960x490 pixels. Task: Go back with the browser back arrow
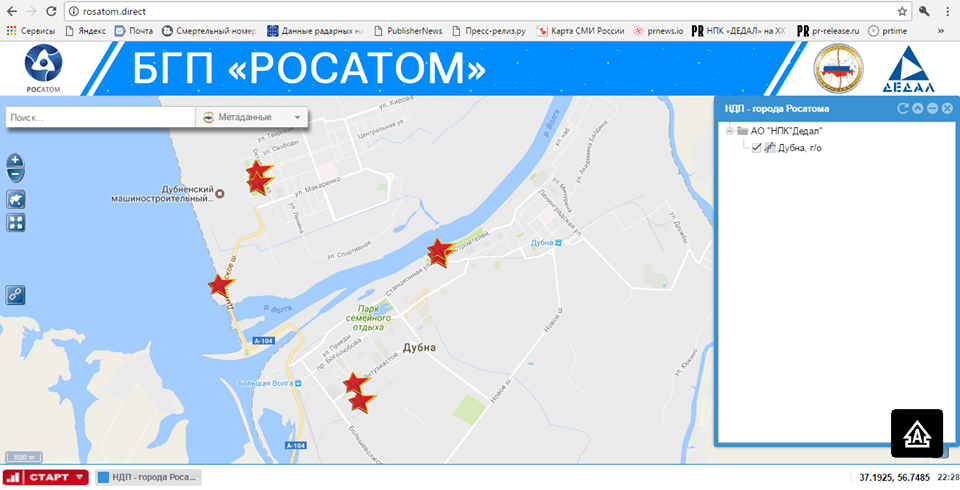(12, 11)
